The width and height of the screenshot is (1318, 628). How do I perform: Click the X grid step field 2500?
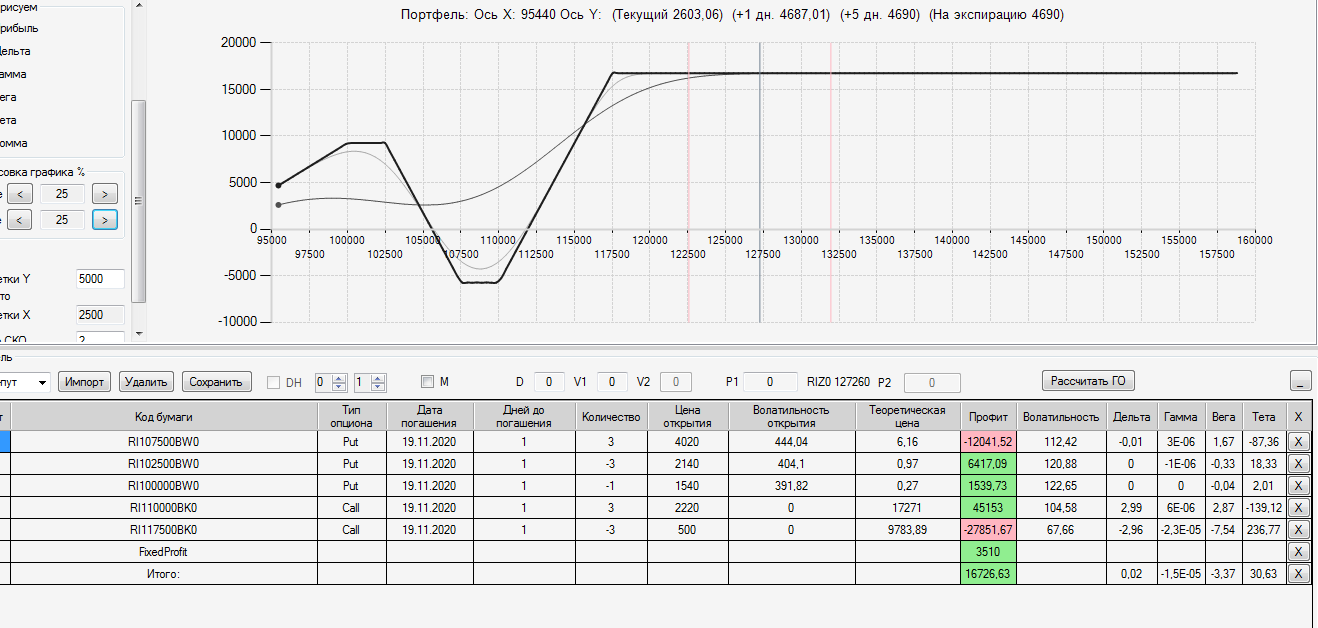tap(100, 314)
